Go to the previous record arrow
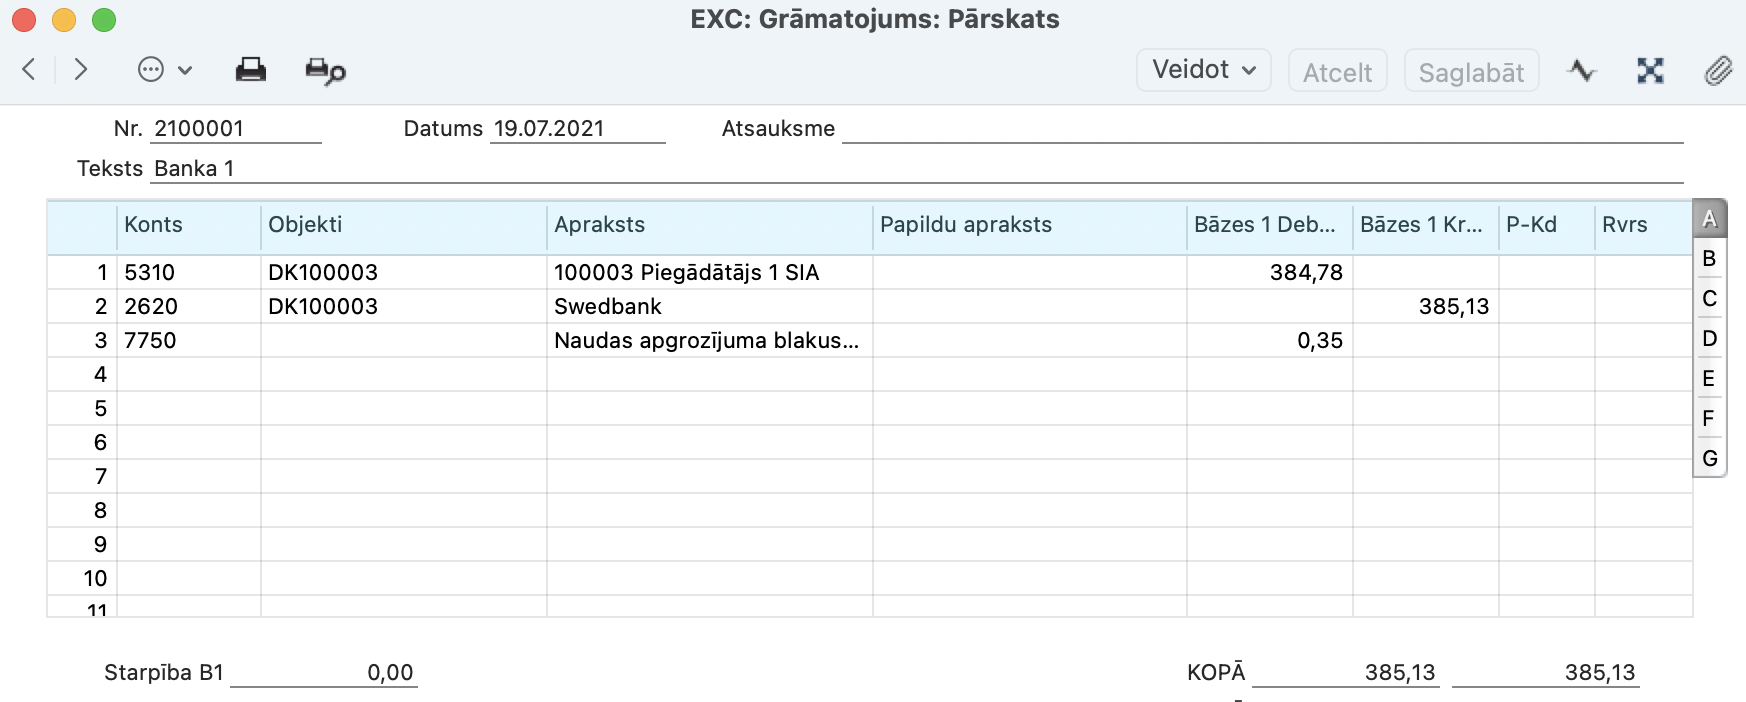Viewport: 1746px width, 702px height. click(x=29, y=70)
